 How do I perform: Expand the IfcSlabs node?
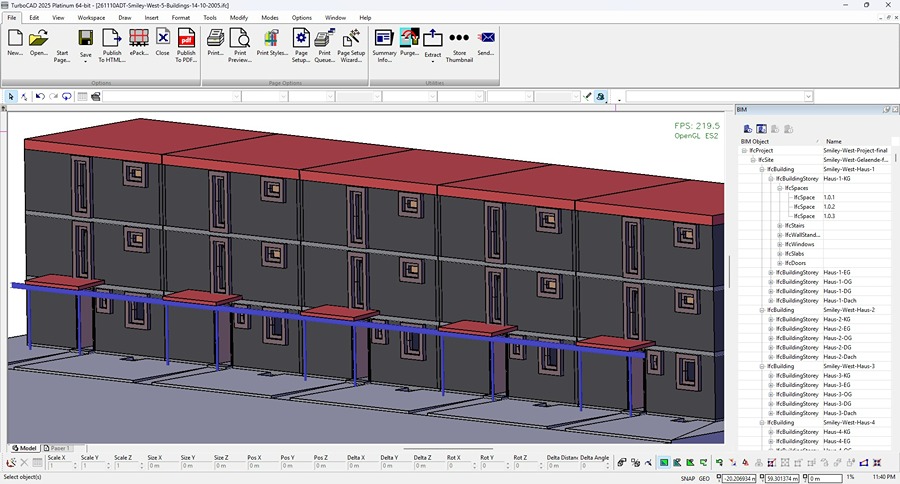(x=780, y=254)
